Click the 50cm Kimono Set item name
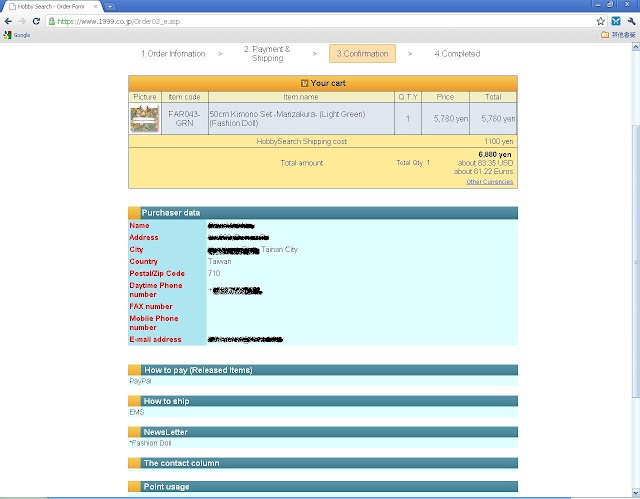 click(x=287, y=118)
